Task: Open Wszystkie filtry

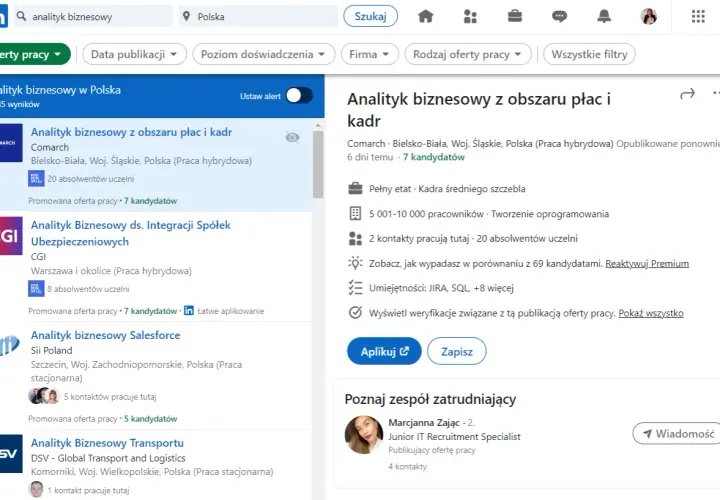Action: (589, 54)
